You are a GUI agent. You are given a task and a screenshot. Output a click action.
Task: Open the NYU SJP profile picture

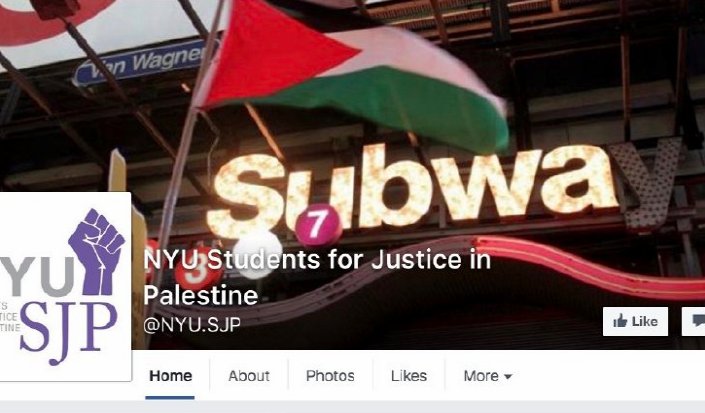tap(65, 287)
